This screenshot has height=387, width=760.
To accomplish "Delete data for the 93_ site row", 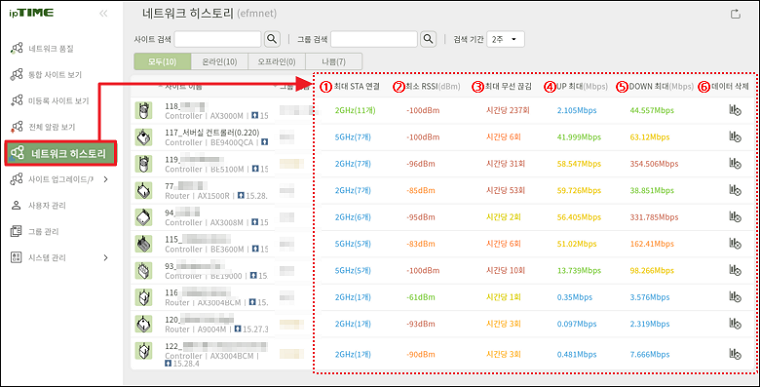I will point(735,271).
